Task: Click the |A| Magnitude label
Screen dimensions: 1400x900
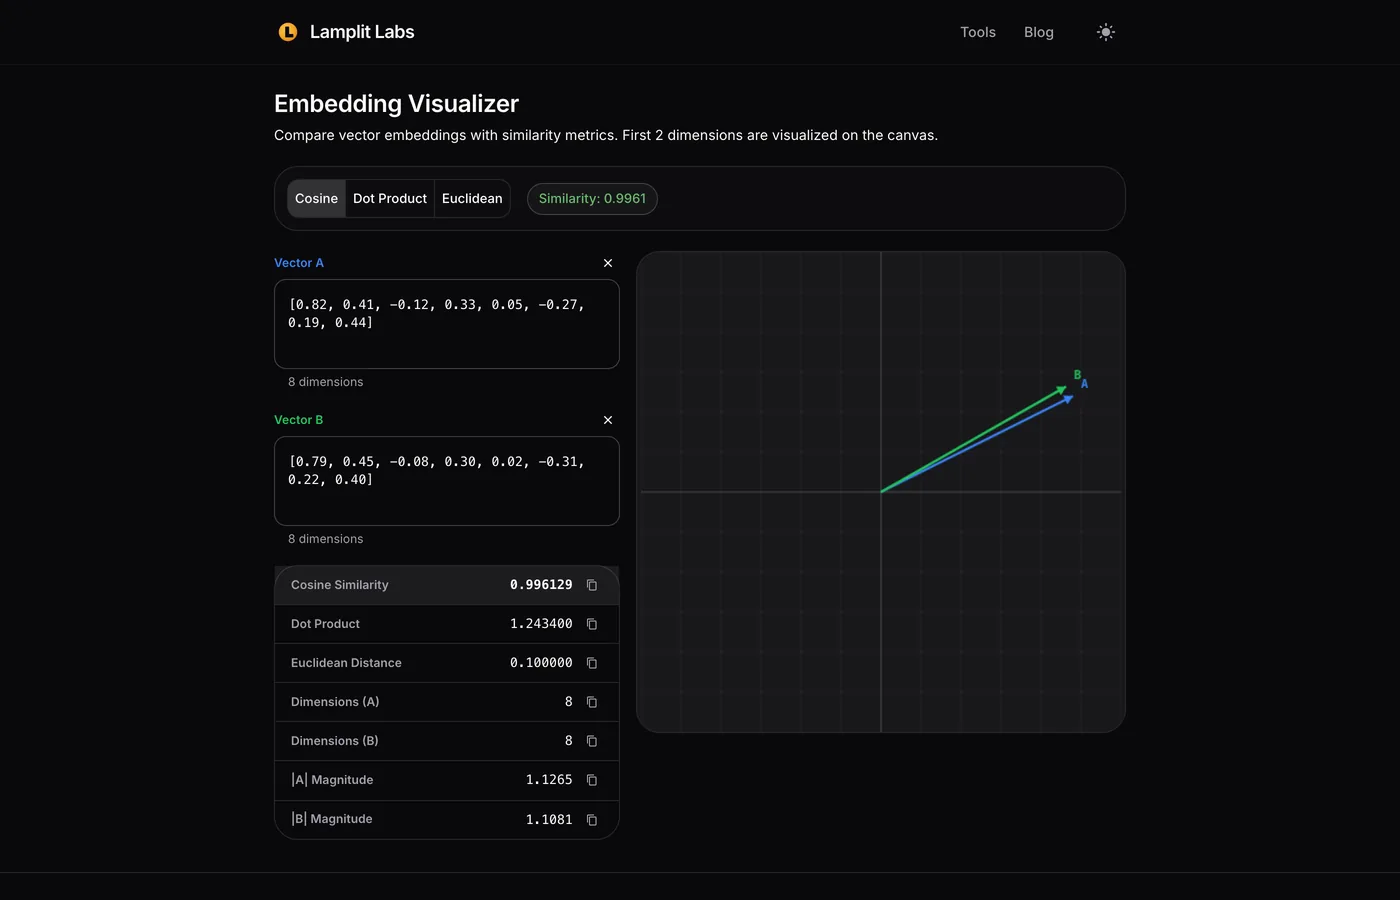Action: tap(332, 780)
